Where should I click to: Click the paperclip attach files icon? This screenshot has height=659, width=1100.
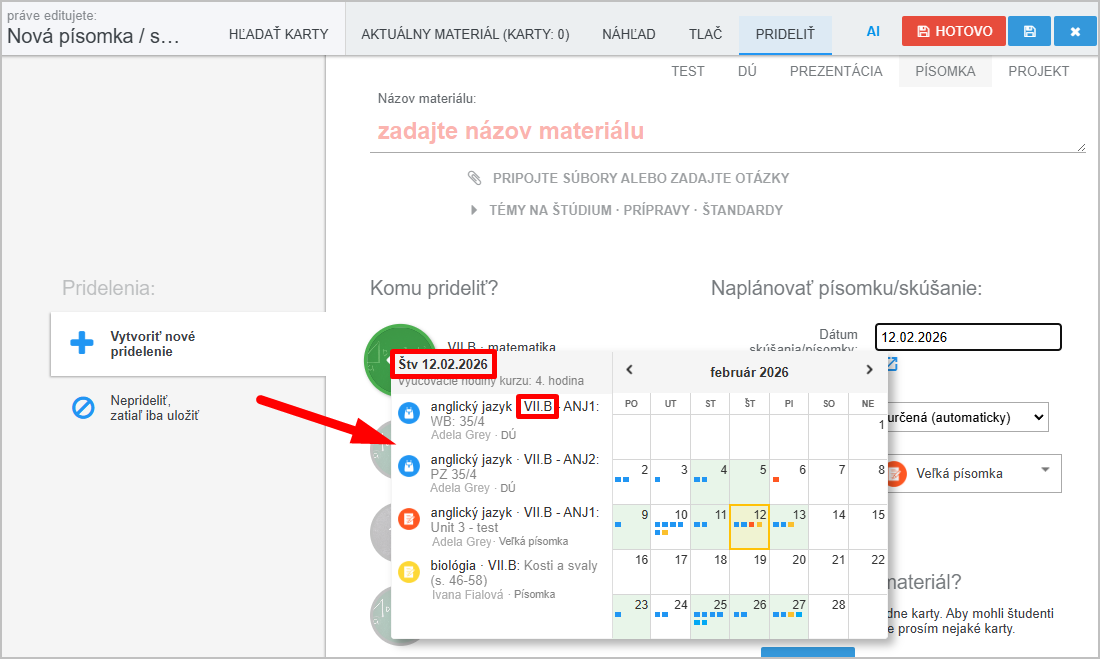[474, 178]
